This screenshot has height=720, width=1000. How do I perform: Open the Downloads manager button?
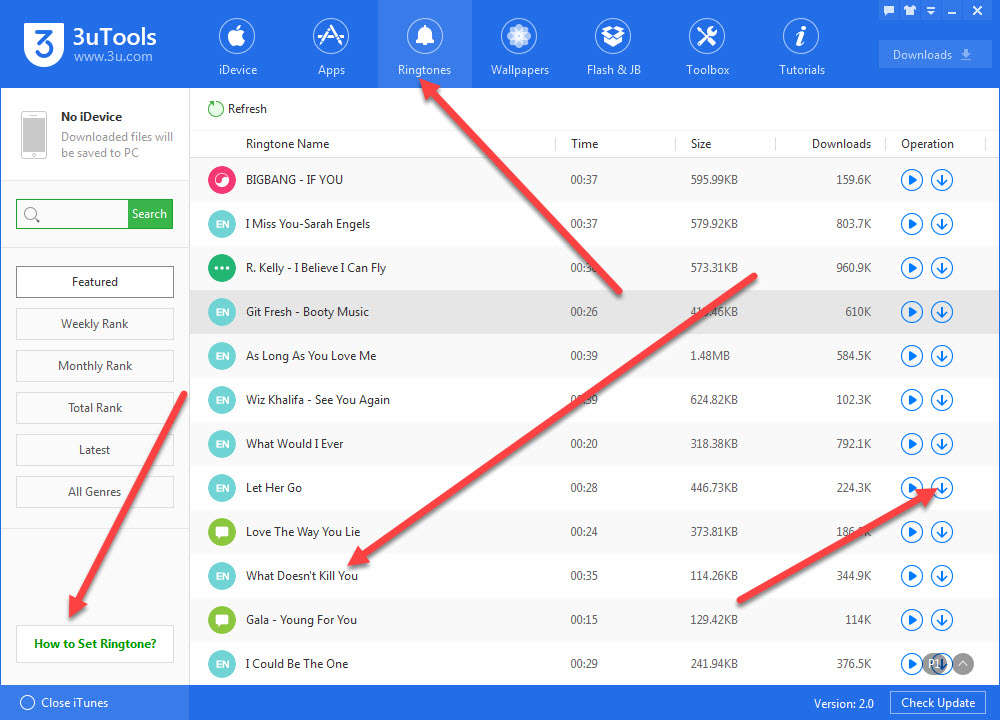coord(935,55)
